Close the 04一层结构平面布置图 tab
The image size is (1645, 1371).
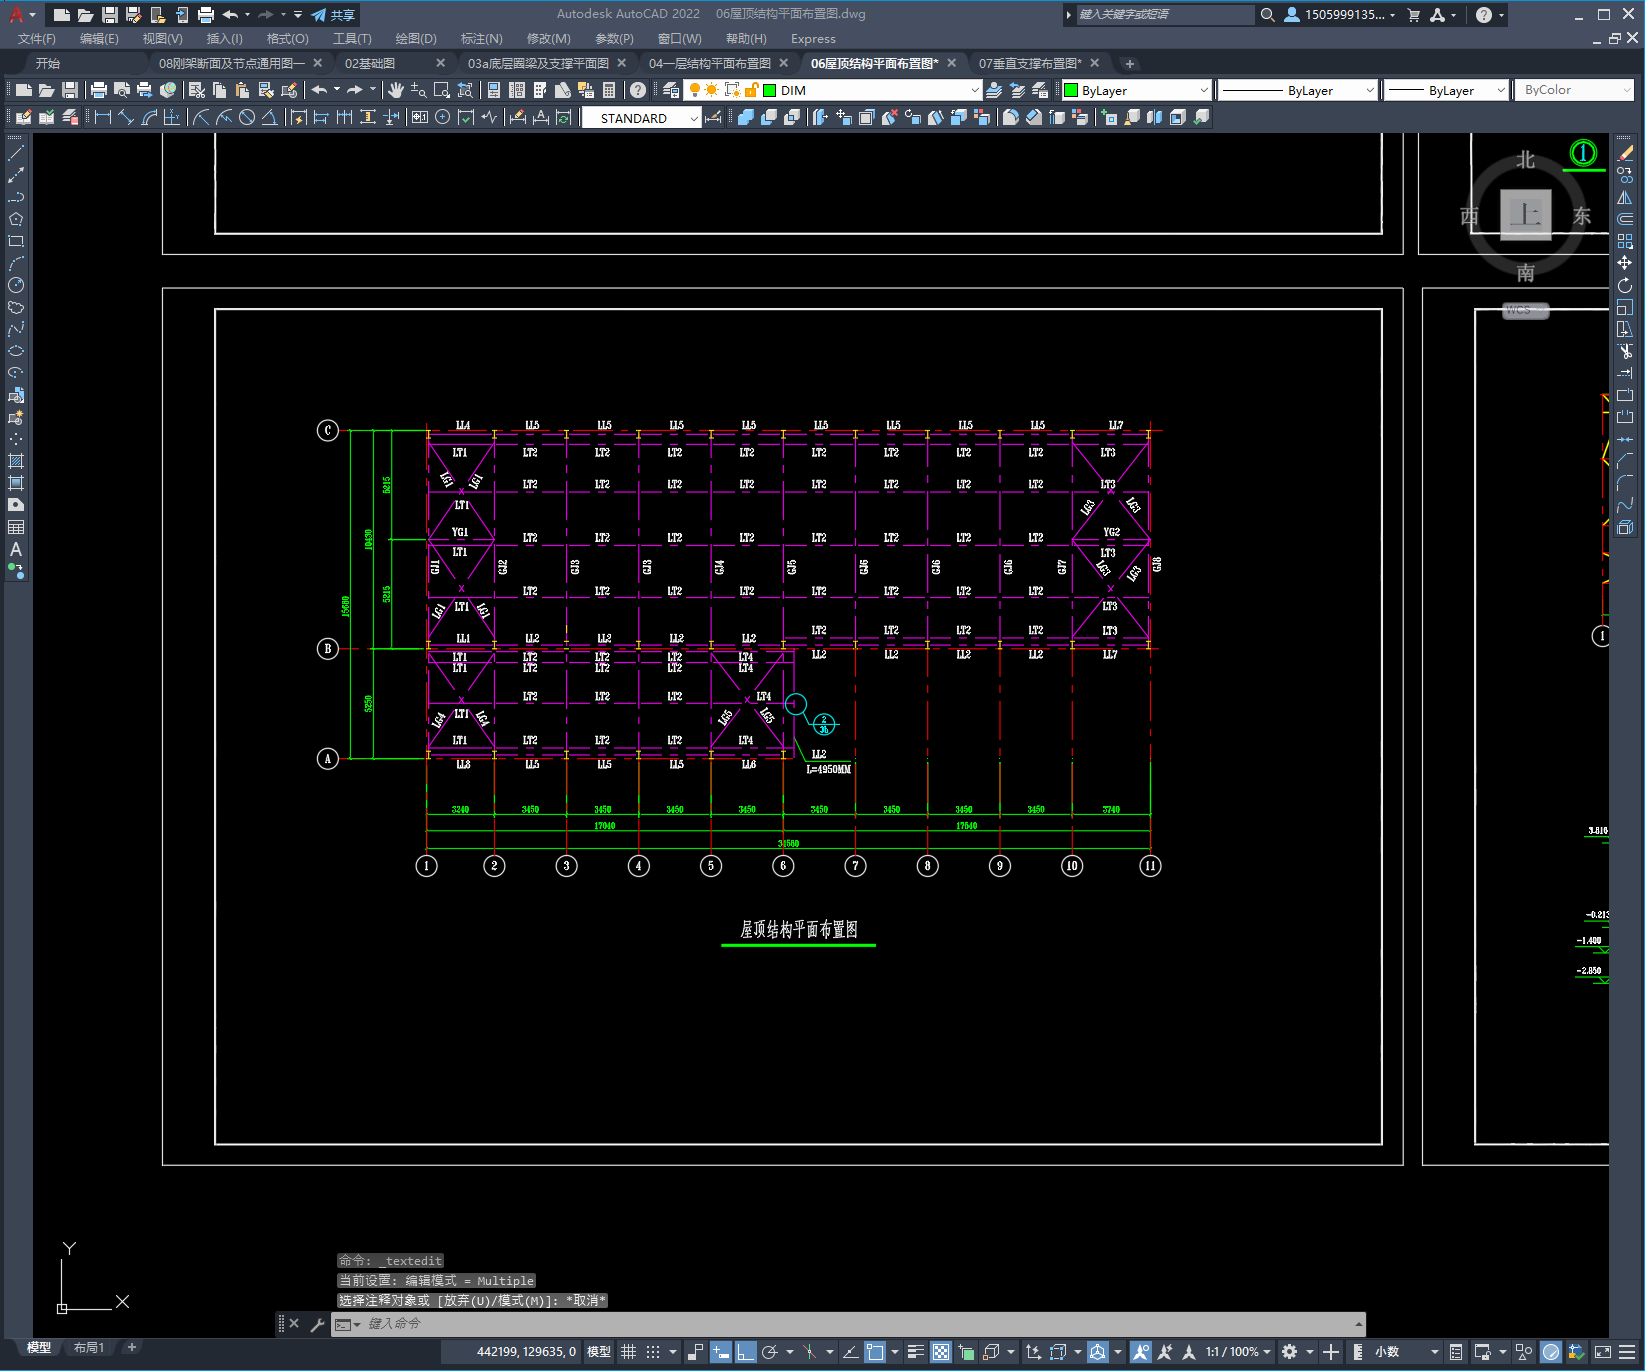click(x=784, y=63)
